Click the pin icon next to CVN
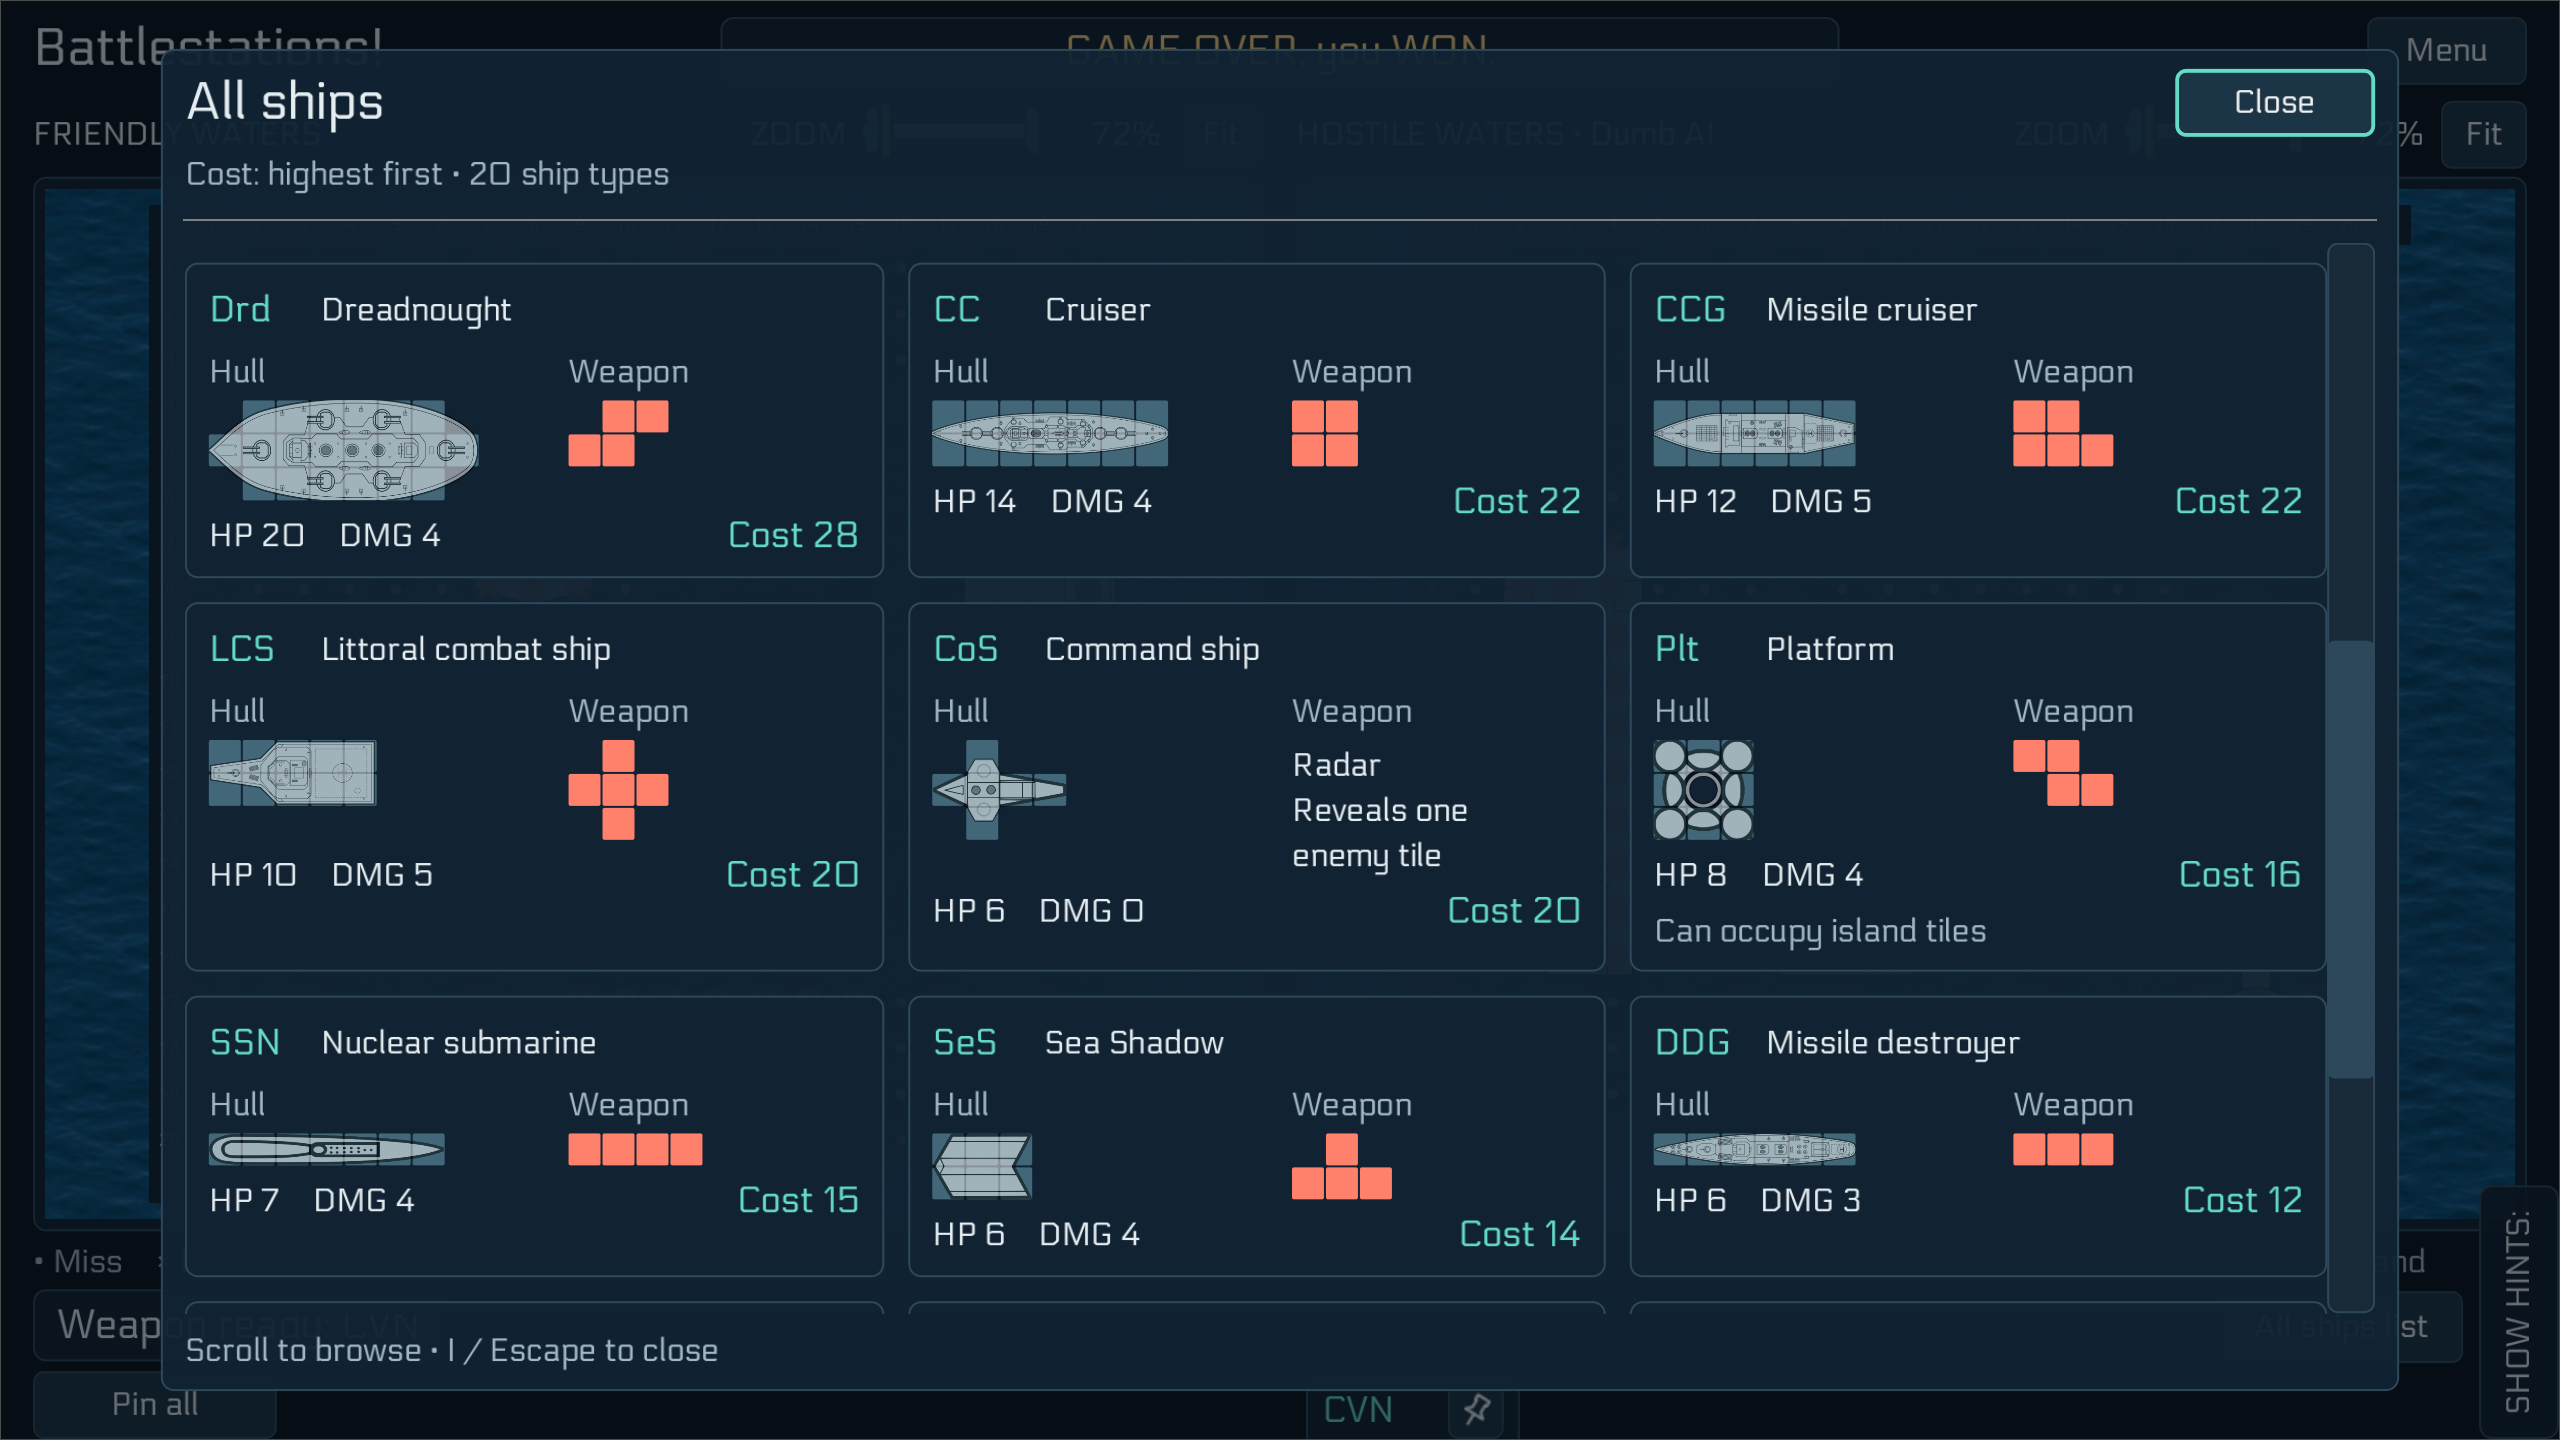This screenshot has width=2560, height=1440. 1477,1409
